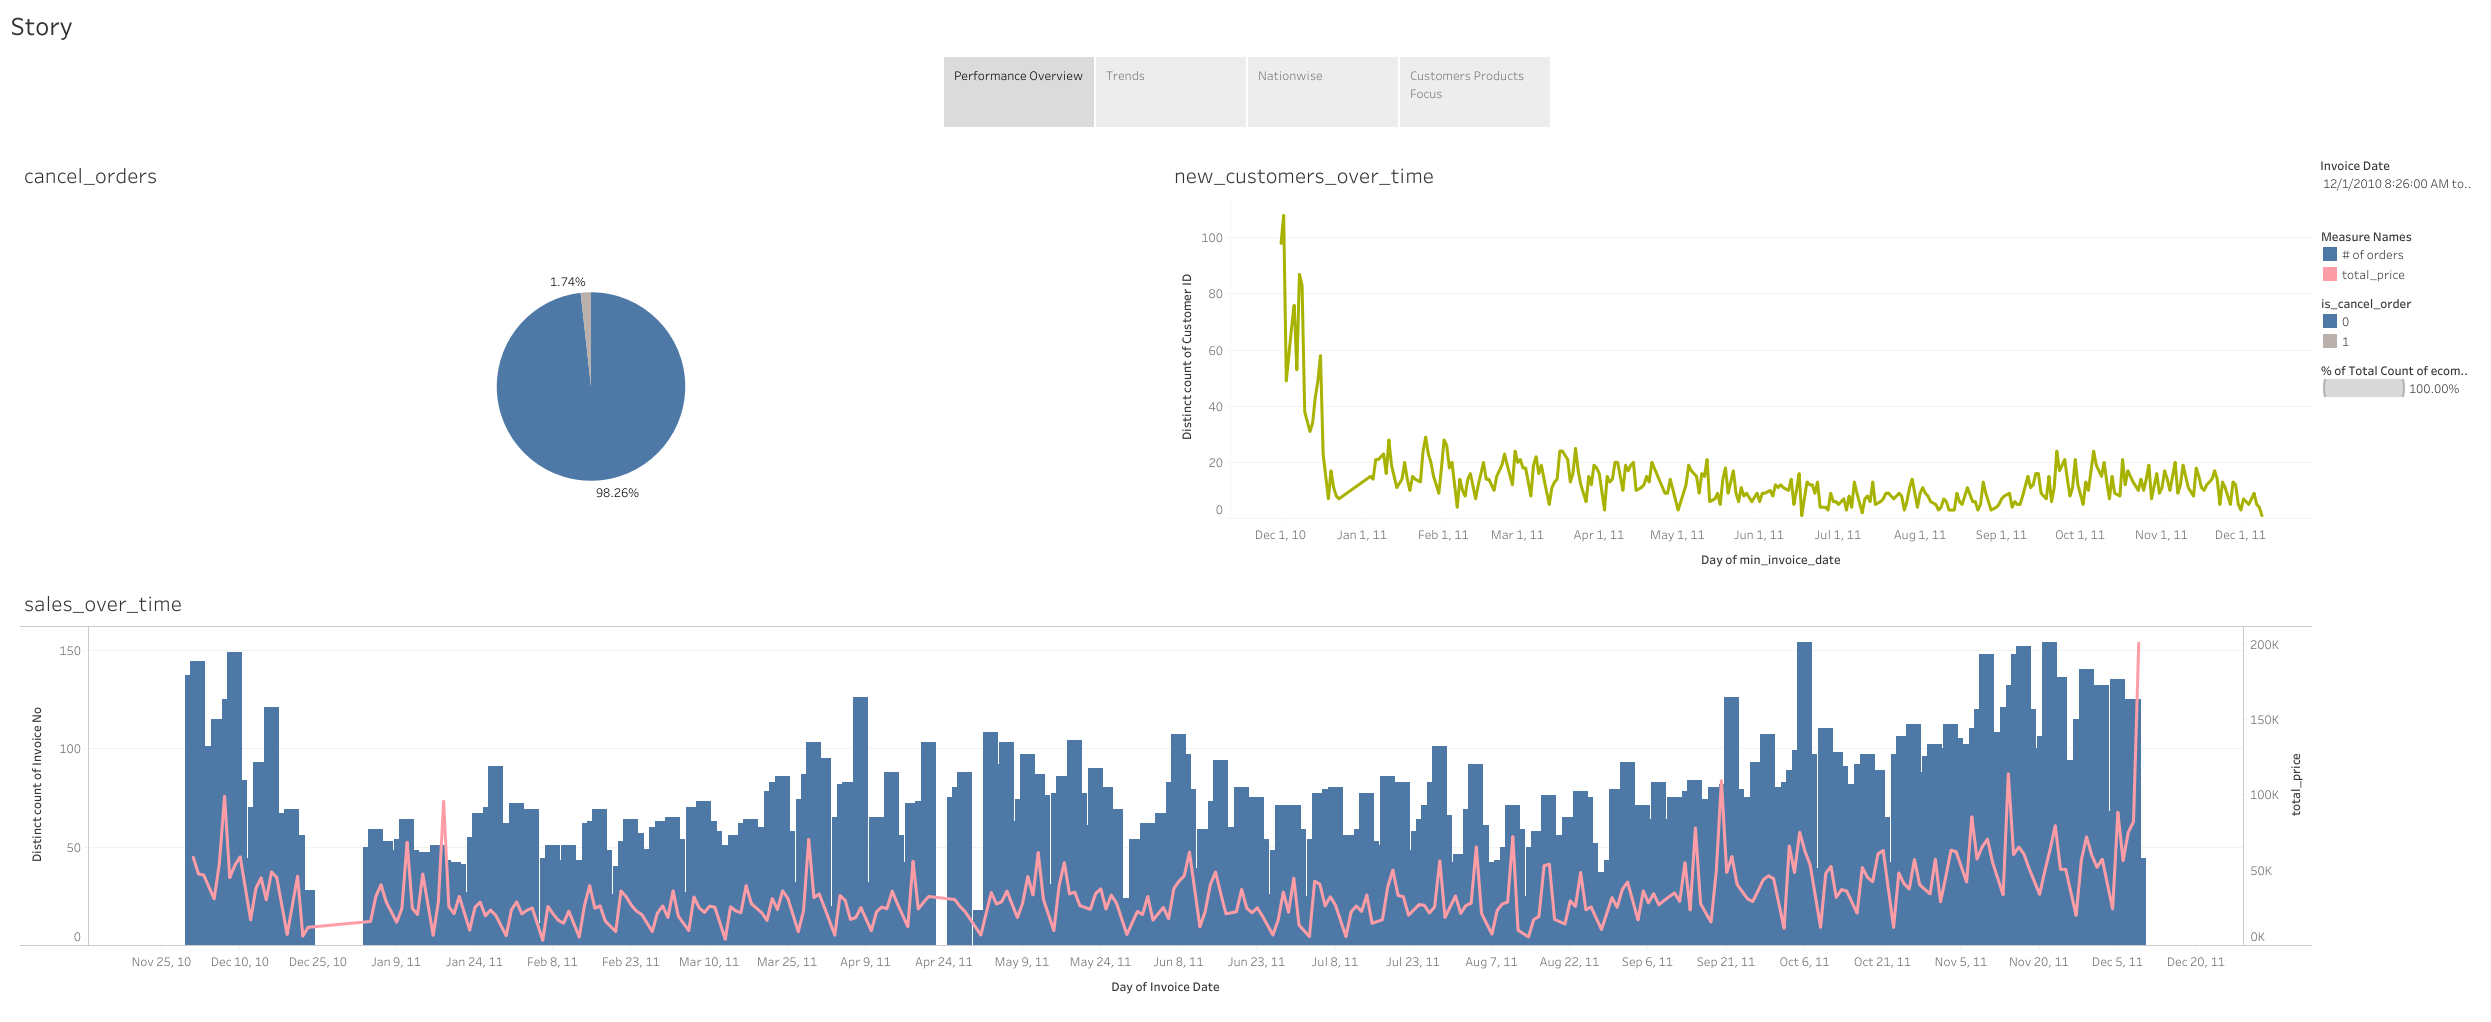
Task: Switch to the Trends story point
Action: click(x=1170, y=91)
